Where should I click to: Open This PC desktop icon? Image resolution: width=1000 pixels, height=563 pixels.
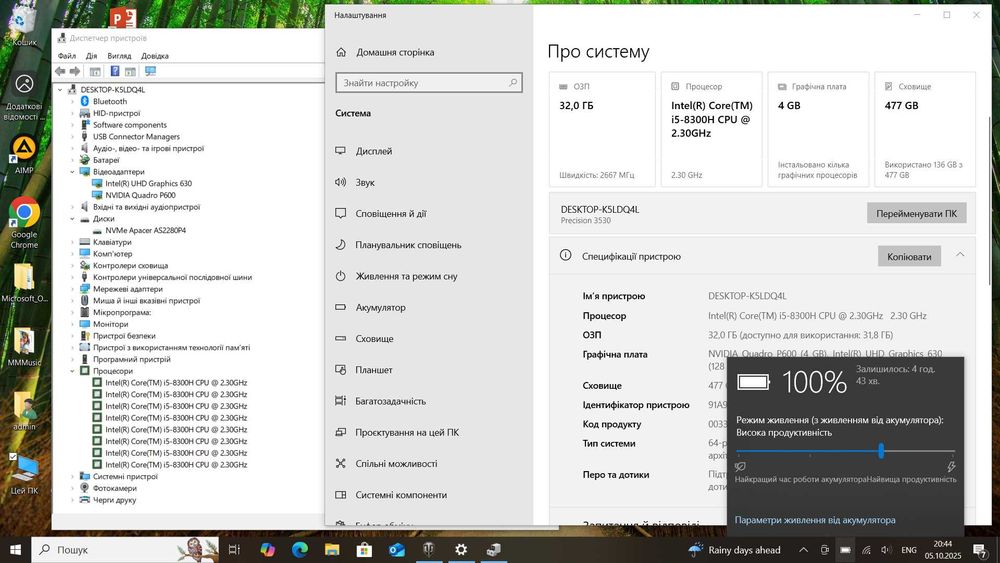click(24, 474)
